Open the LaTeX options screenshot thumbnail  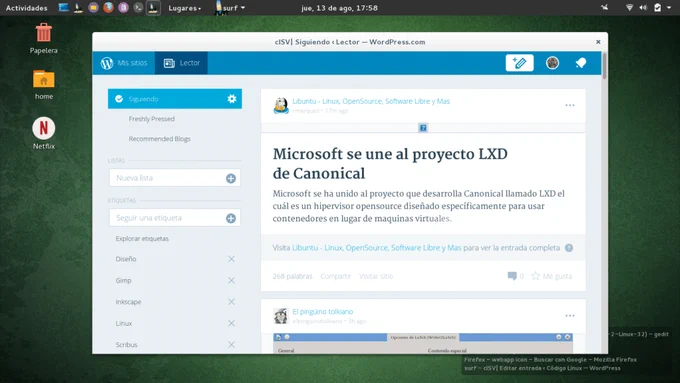(x=423, y=343)
